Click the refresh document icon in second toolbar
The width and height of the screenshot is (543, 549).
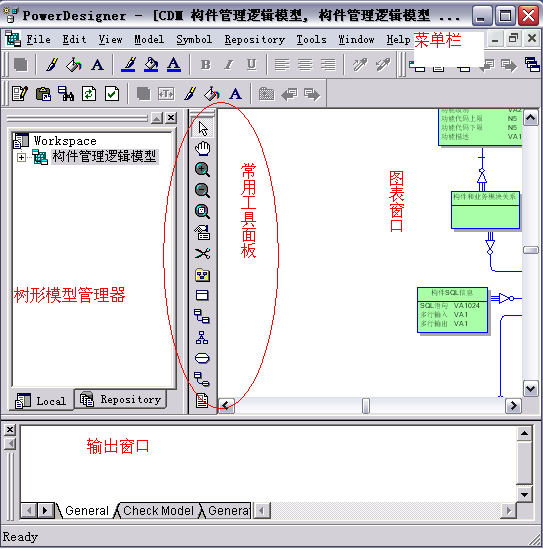coord(89,94)
